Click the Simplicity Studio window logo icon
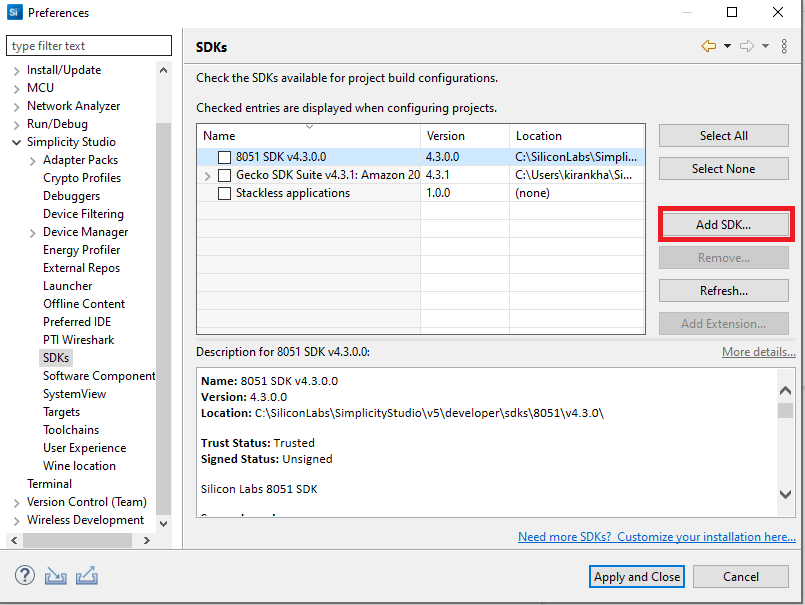This screenshot has width=805, height=605. (x=14, y=12)
